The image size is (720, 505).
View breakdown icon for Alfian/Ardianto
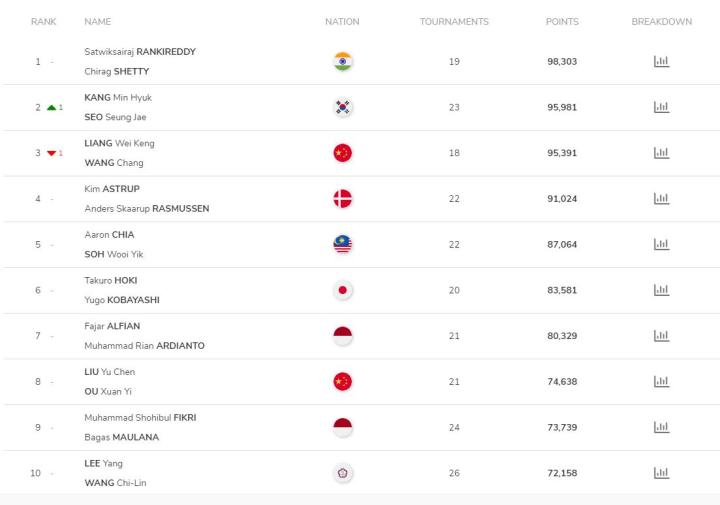pos(661,336)
